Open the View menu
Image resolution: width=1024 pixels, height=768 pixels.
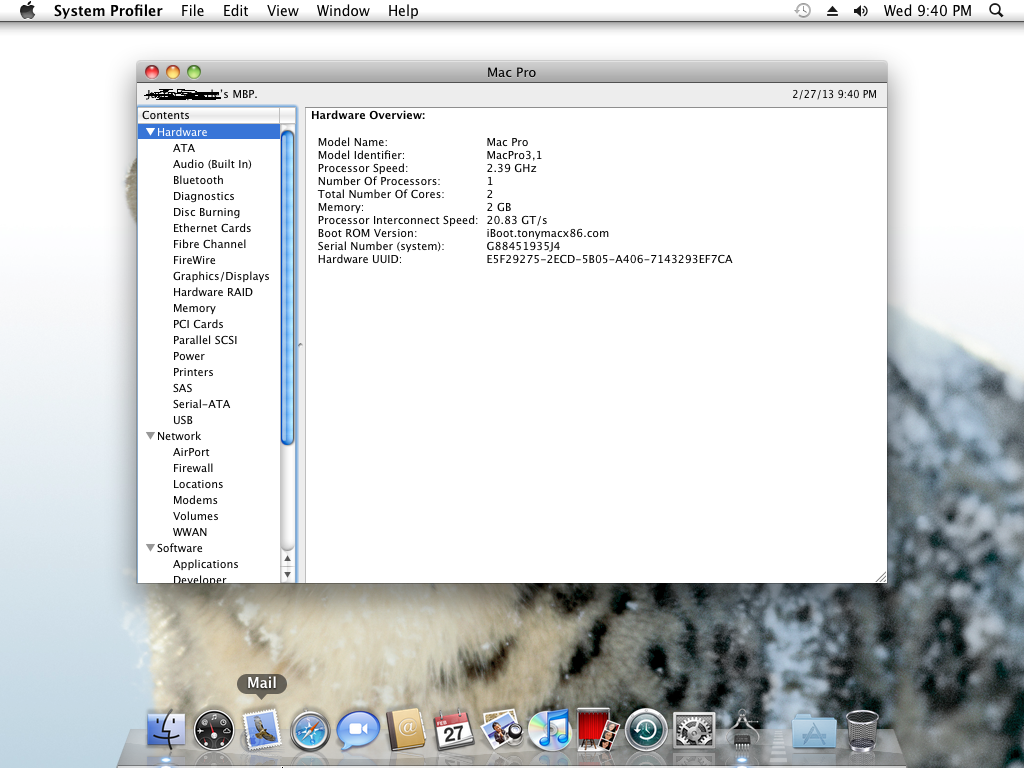pos(283,11)
